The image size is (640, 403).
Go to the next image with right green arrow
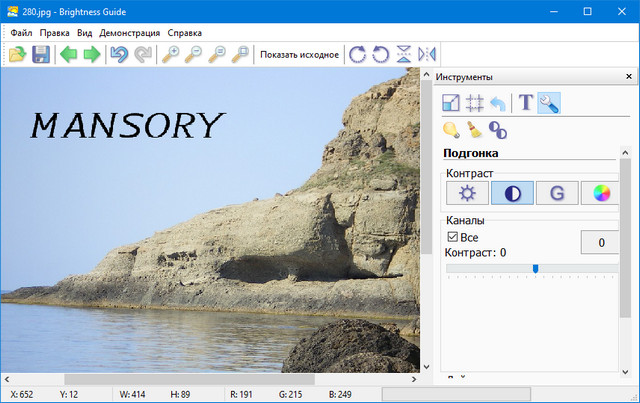pos(92,54)
